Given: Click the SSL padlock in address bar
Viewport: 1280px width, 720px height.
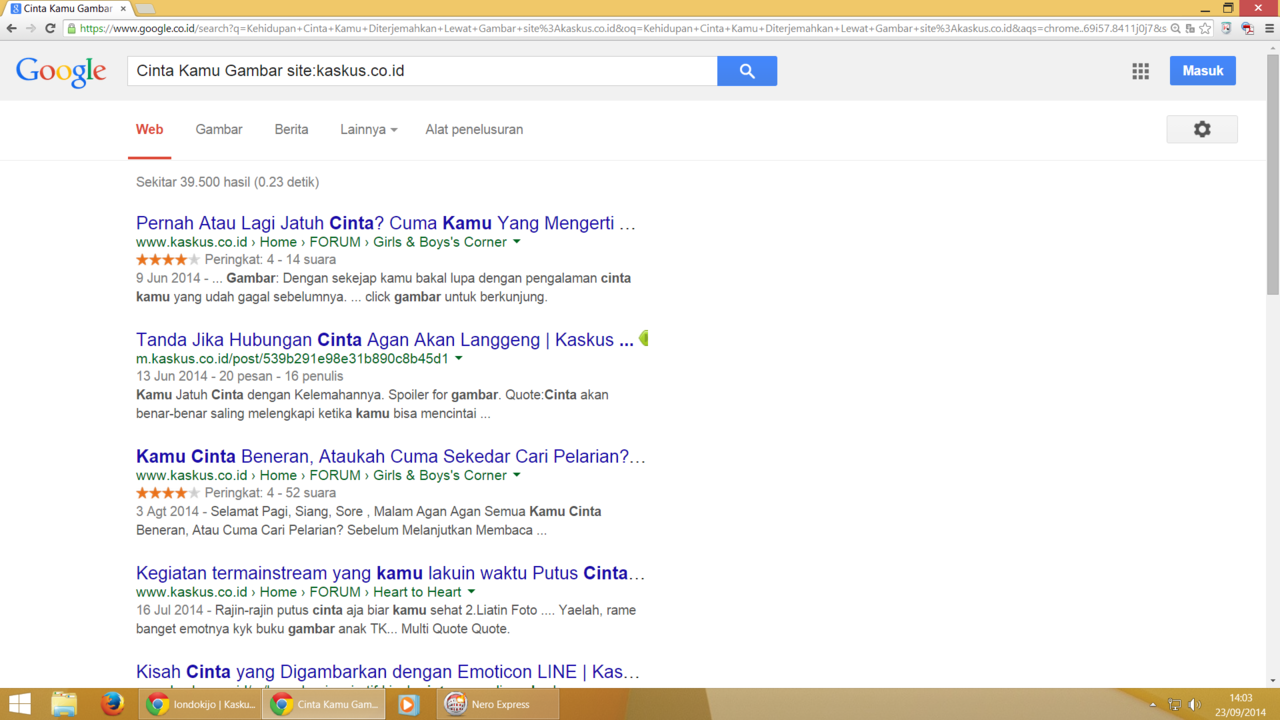Looking at the screenshot, I should click(x=72, y=28).
